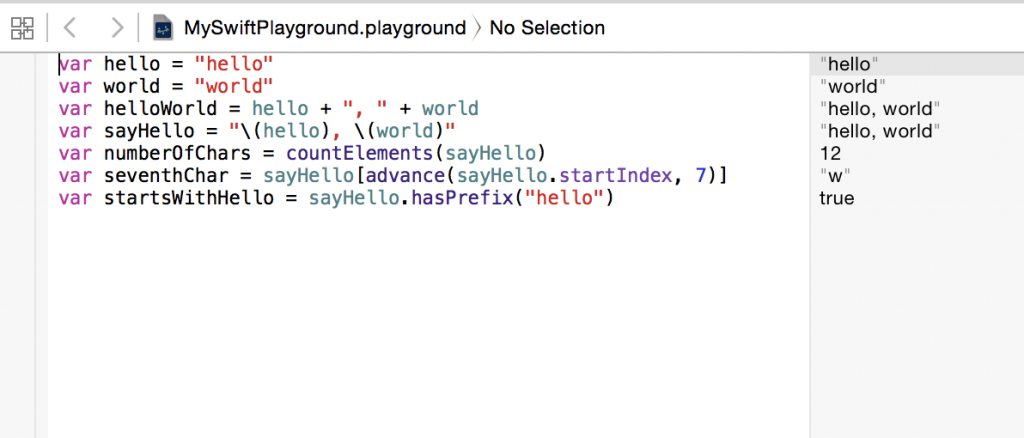Open the related items grid icon
Viewport: 1024px width, 438px height.
click(x=22, y=28)
